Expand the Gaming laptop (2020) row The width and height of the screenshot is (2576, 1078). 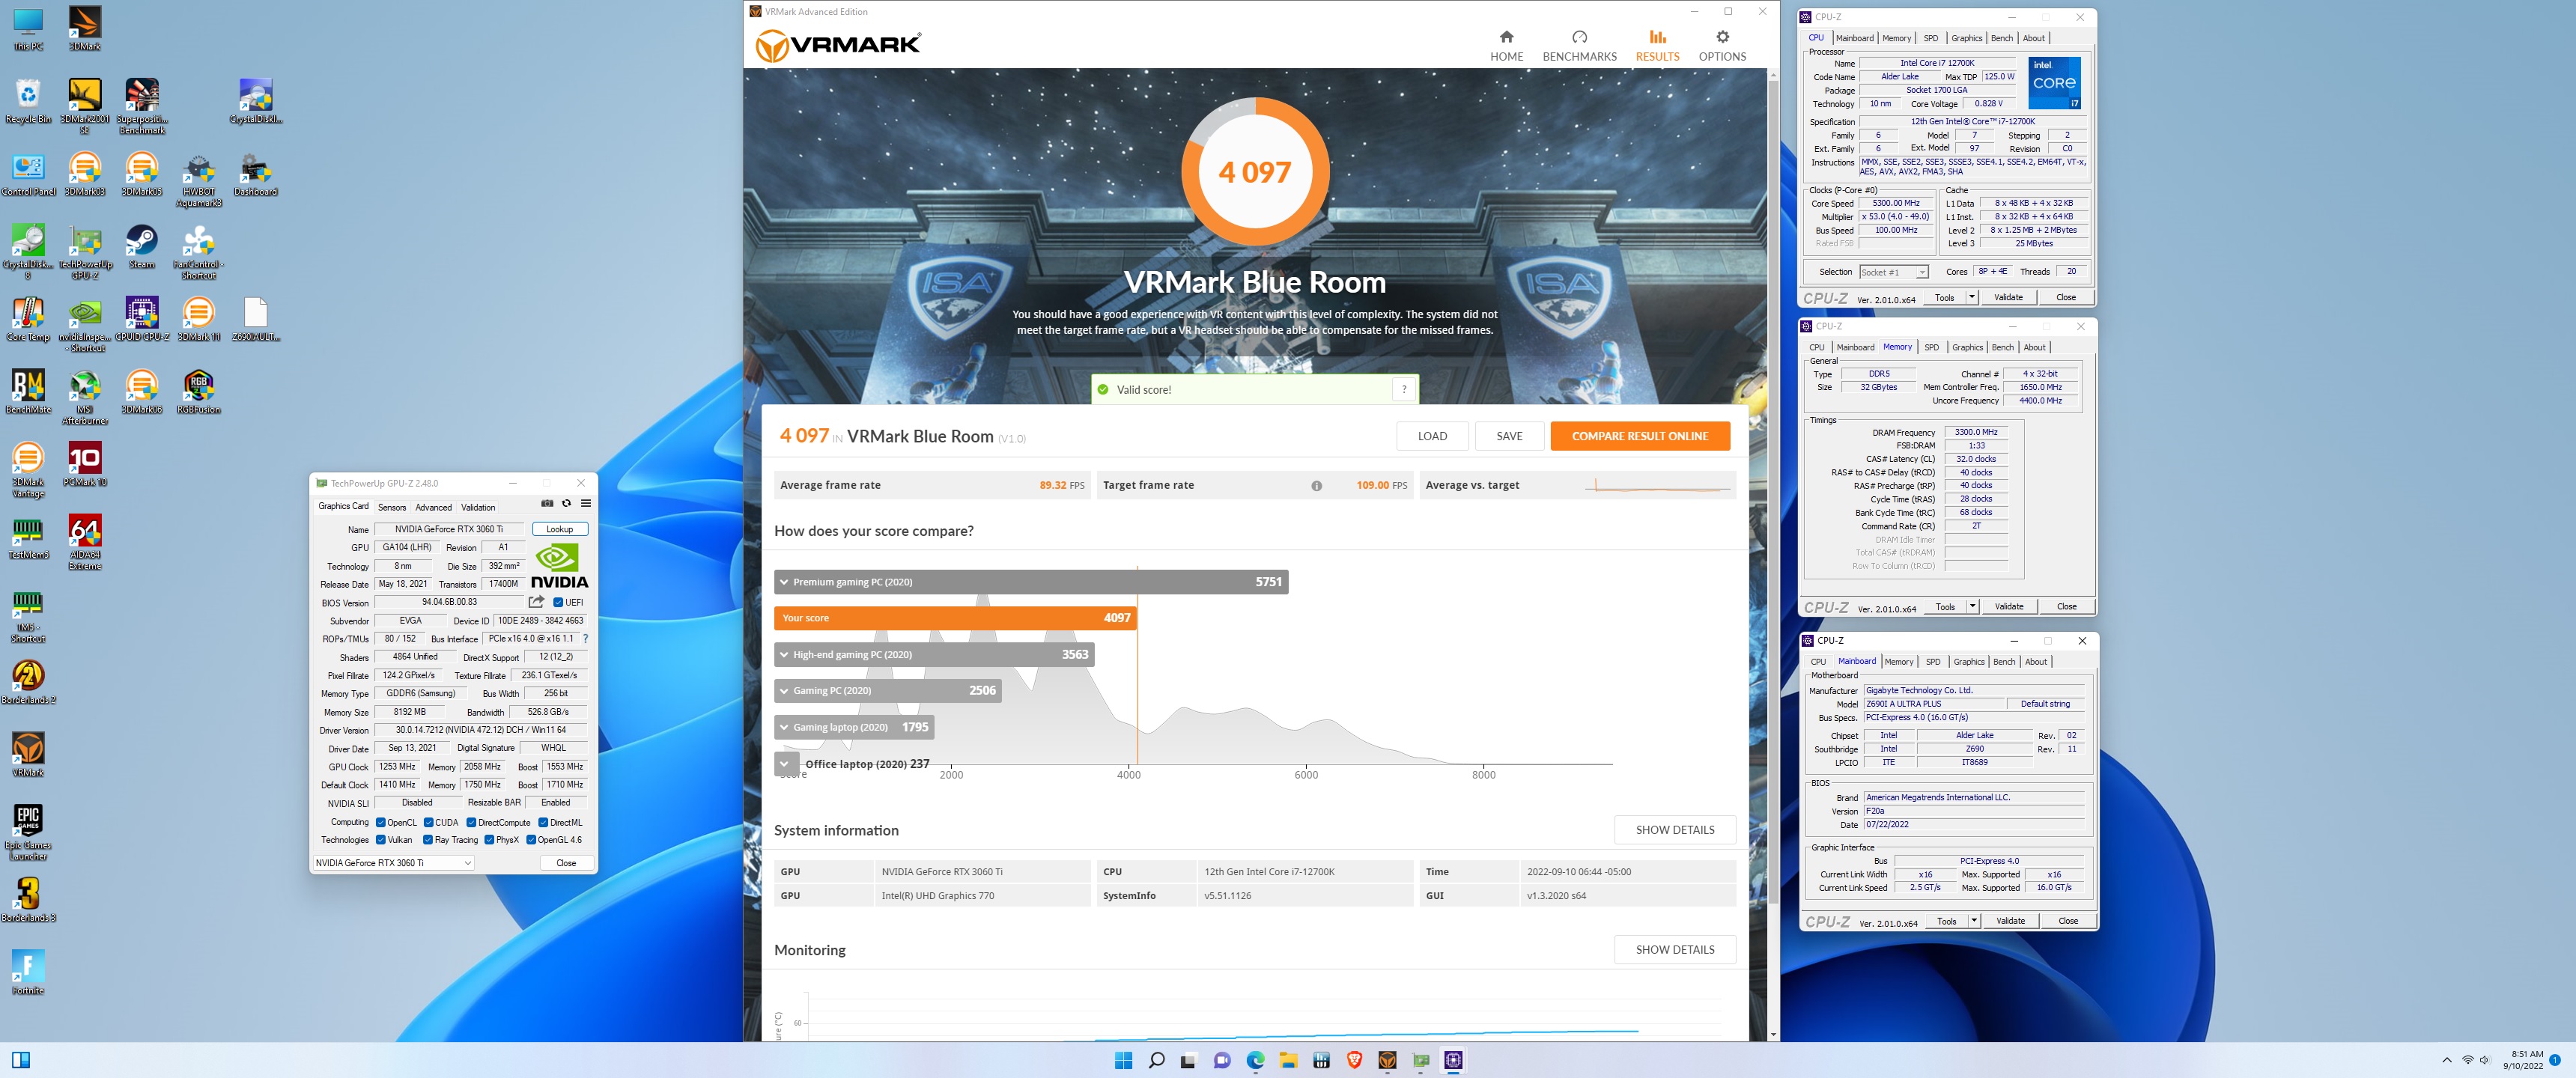[854, 727]
